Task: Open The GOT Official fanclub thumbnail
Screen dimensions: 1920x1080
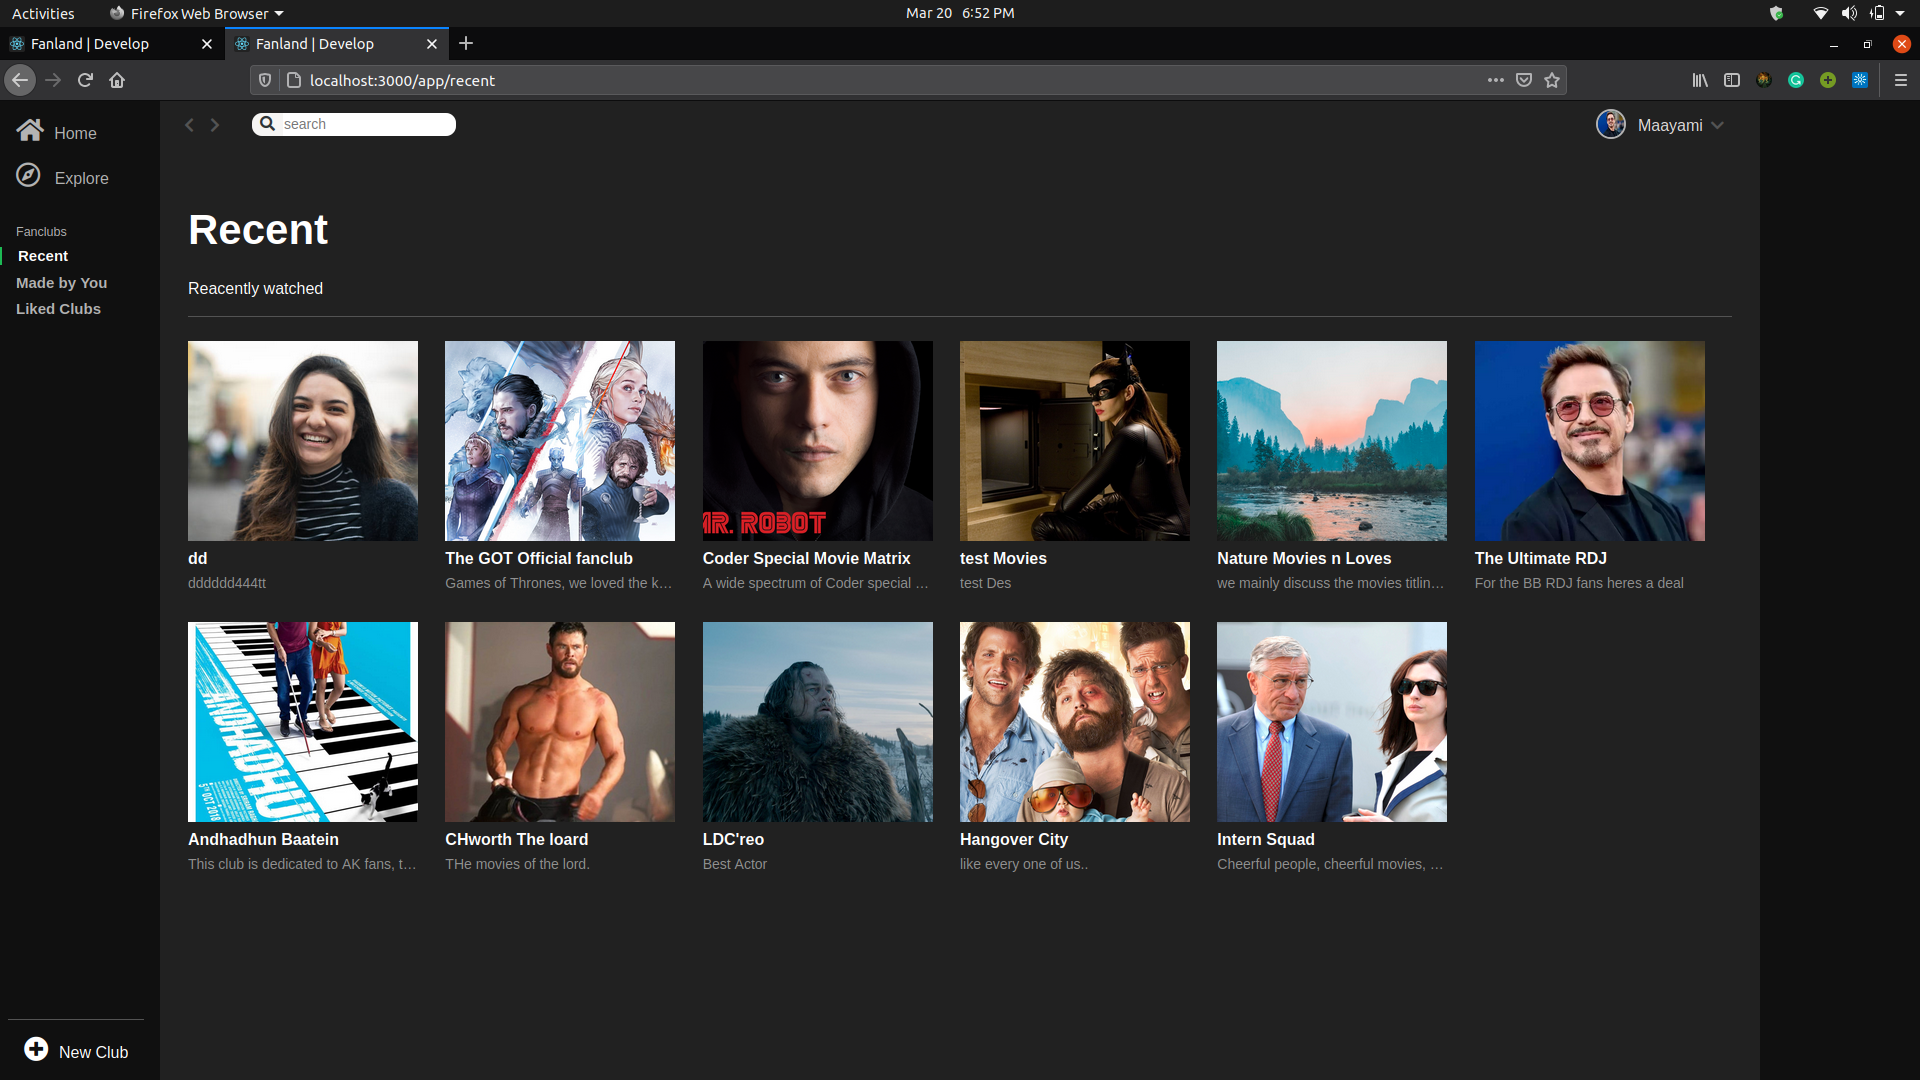Action: (x=559, y=440)
